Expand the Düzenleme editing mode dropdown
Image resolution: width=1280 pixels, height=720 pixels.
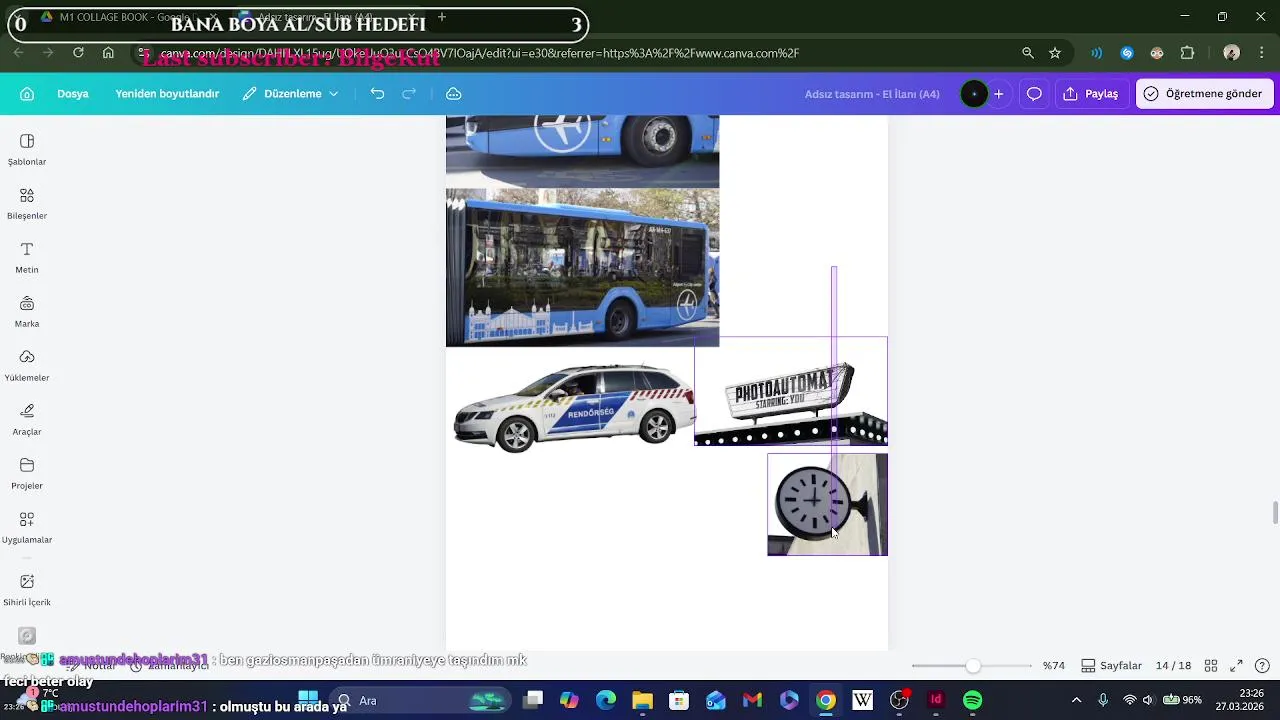(290, 94)
